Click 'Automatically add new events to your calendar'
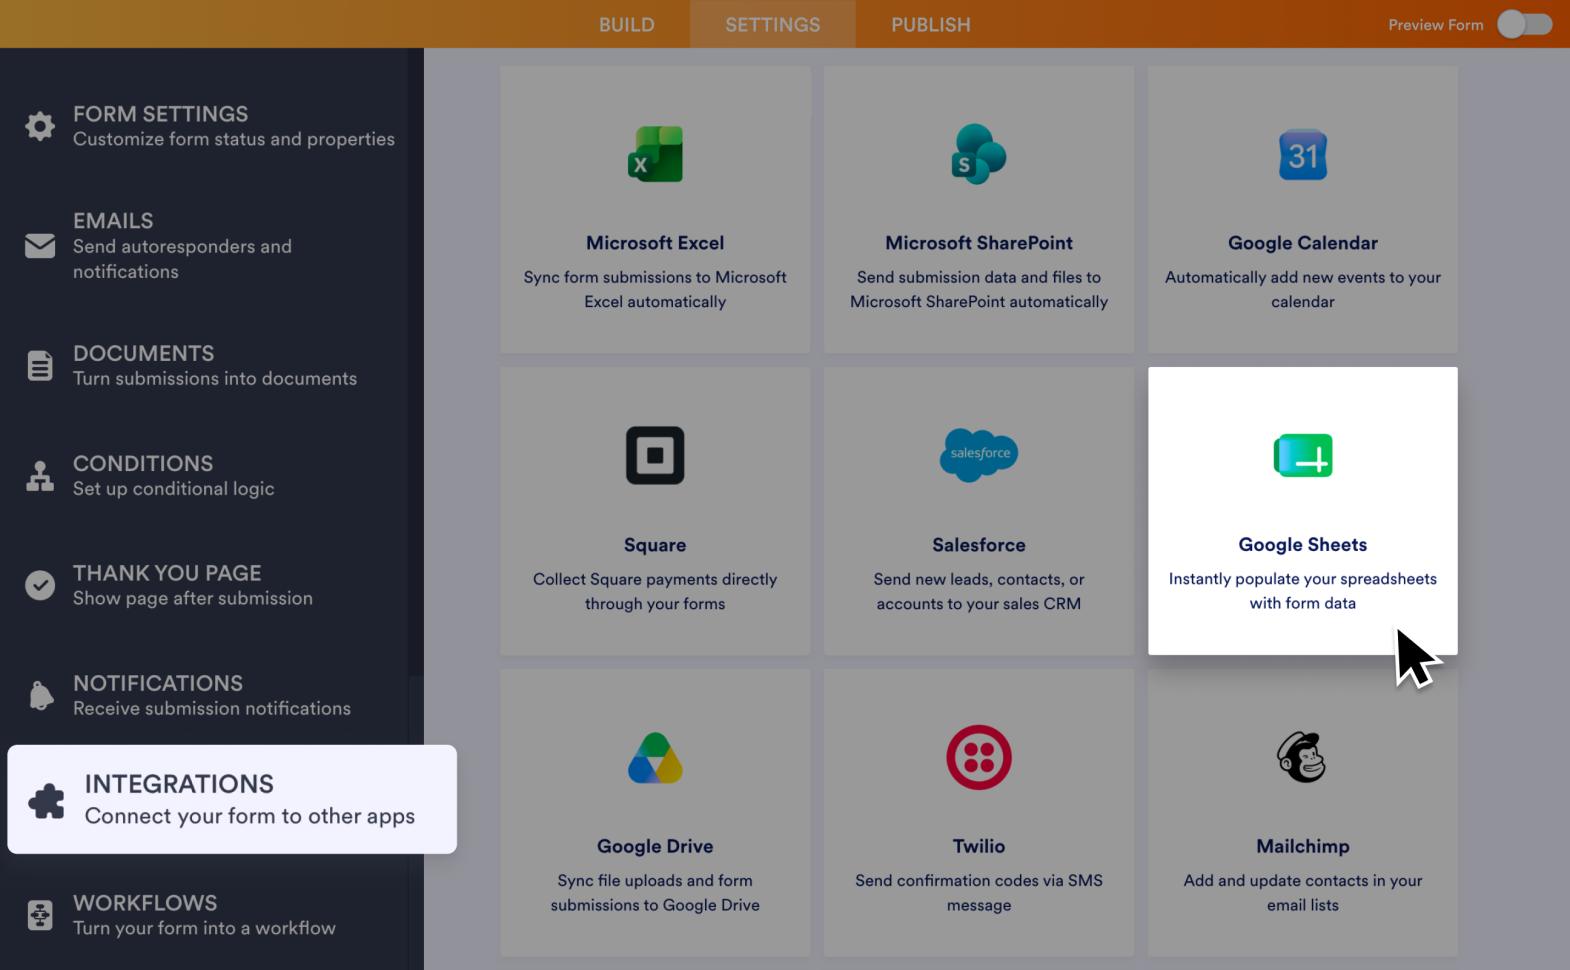 pos(1303,289)
